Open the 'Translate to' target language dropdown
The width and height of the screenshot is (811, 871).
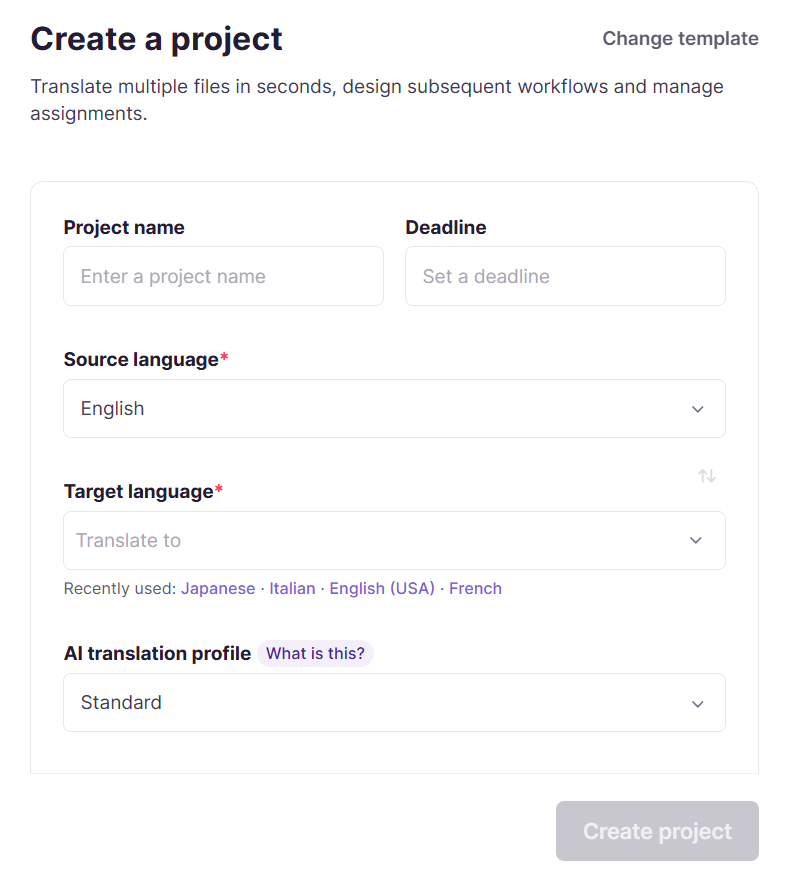pos(394,540)
